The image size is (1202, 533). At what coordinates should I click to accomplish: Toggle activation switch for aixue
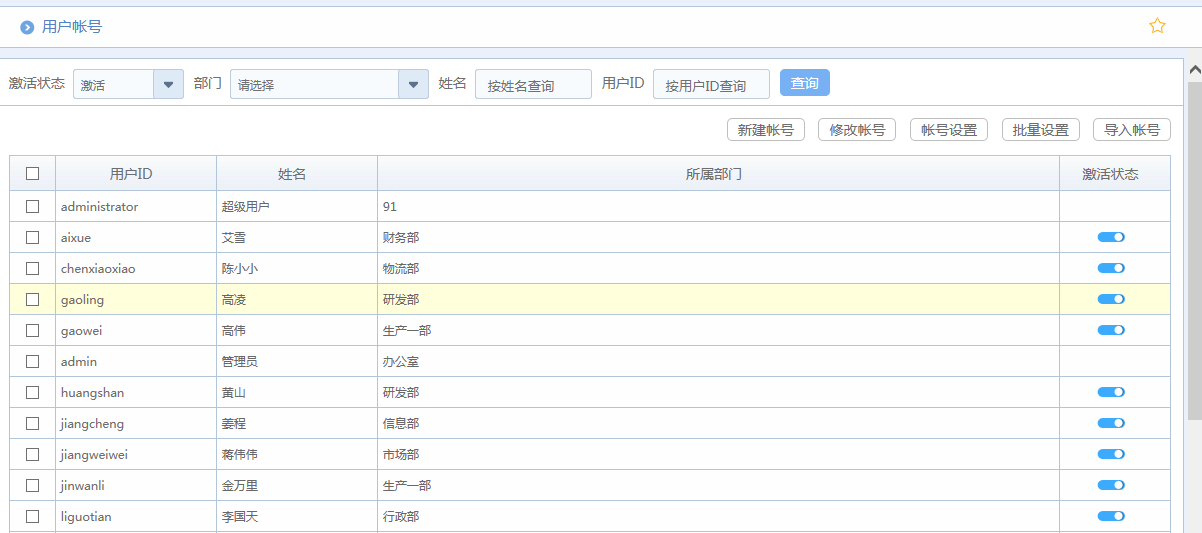point(1111,237)
